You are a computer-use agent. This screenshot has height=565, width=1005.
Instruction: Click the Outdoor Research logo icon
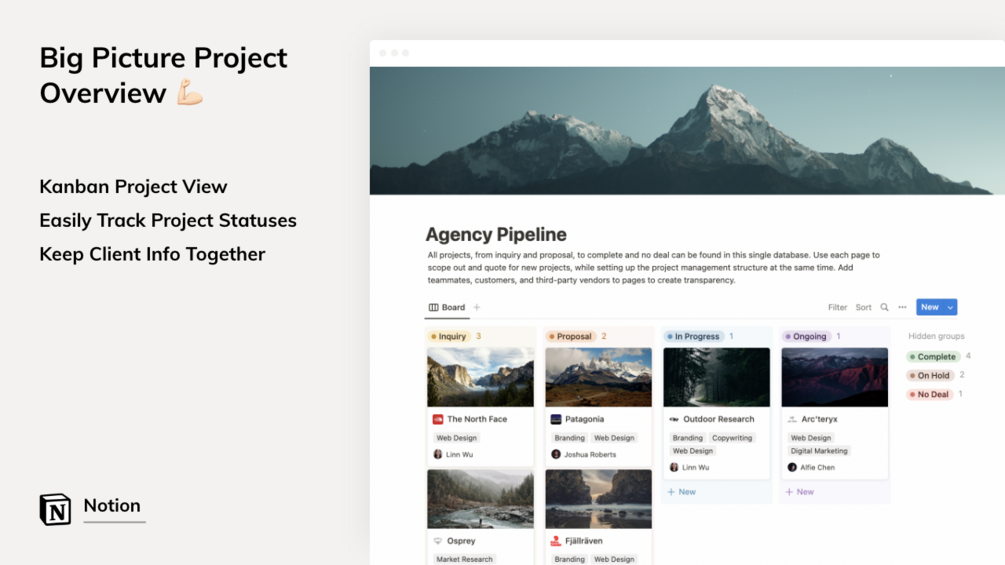pos(674,419)
